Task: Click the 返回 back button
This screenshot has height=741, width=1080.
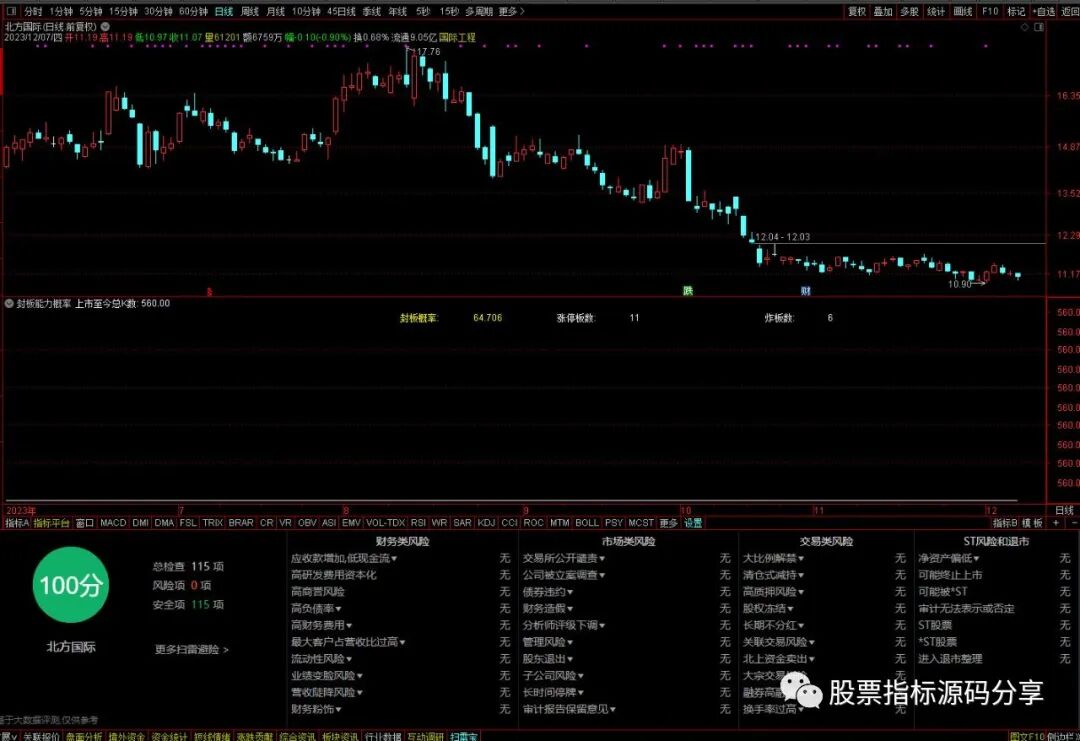Action: coord(1070,12)
